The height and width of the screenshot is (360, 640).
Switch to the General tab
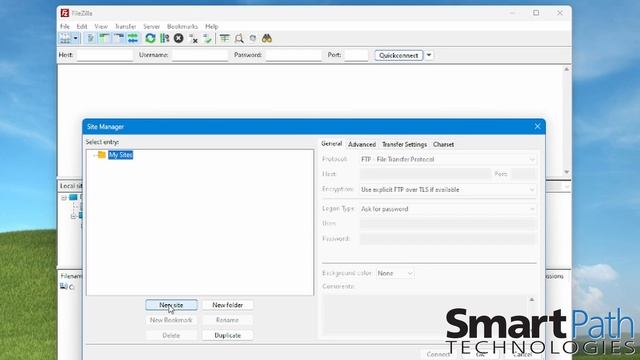(331, 144)
